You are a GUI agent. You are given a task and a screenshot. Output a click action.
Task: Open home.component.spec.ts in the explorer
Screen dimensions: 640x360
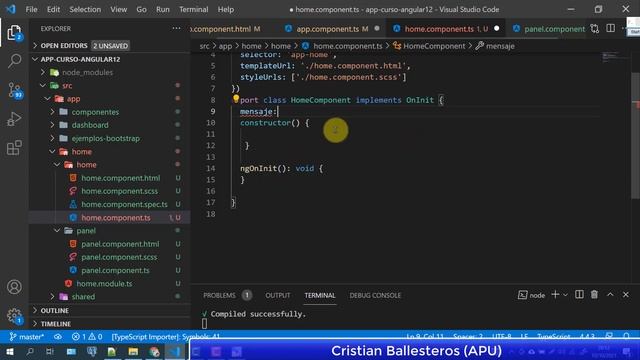(124, 204)
